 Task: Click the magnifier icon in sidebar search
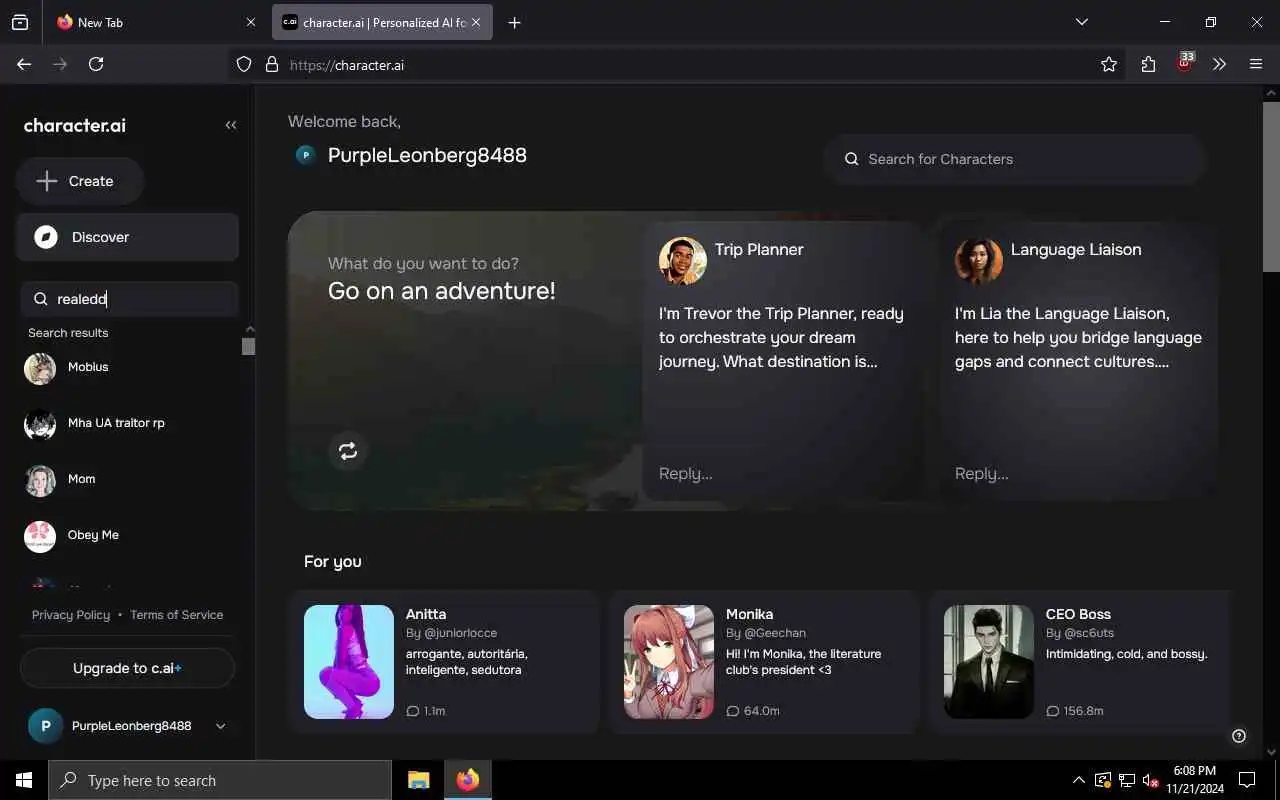pyautogui.click(x=41, y=299)
